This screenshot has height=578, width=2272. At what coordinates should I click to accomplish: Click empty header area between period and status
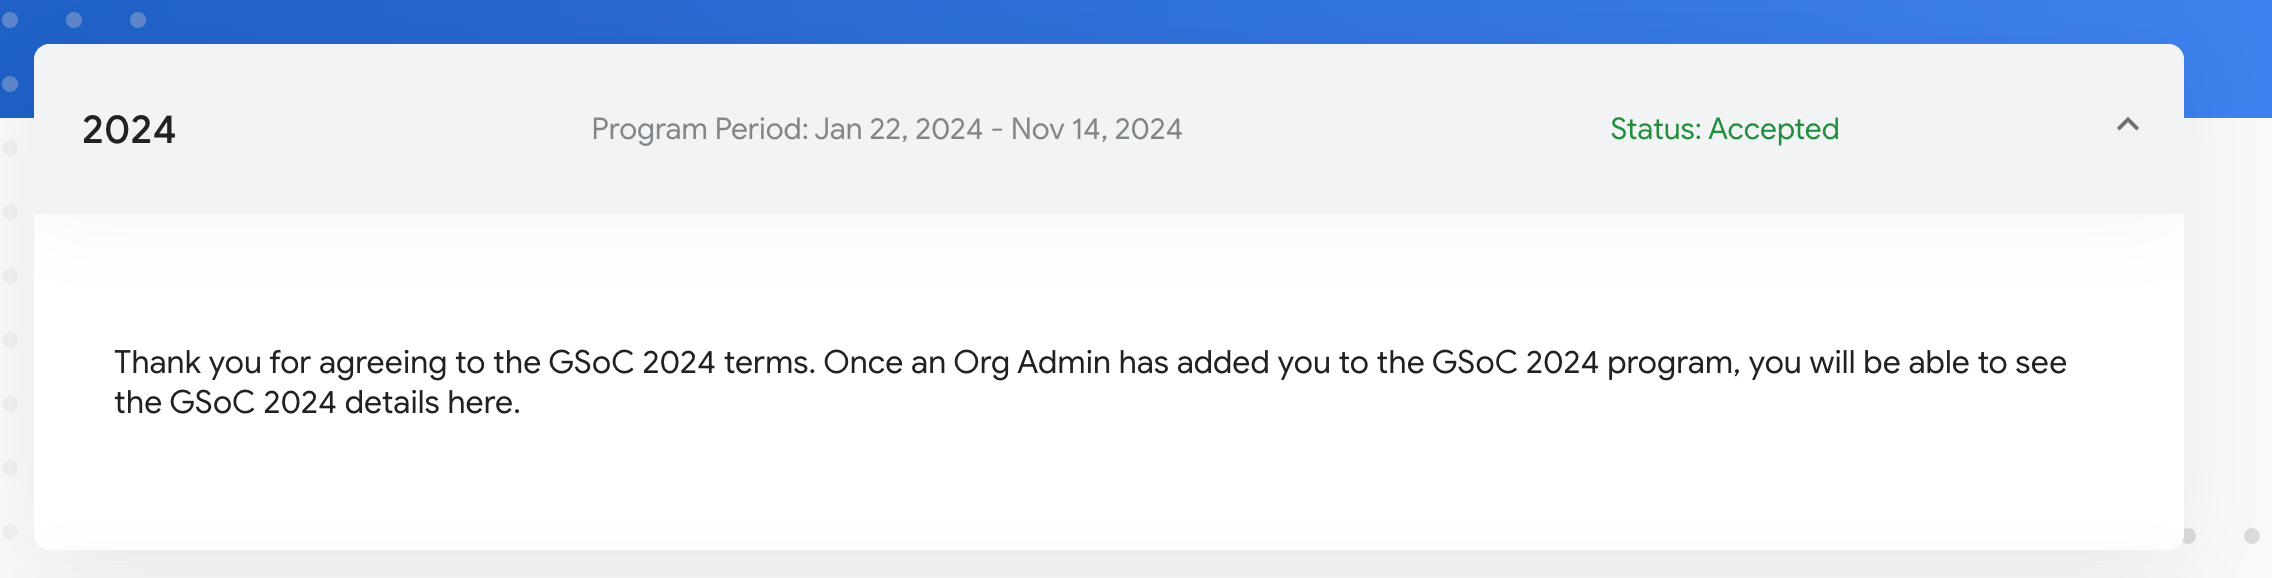1396,129
